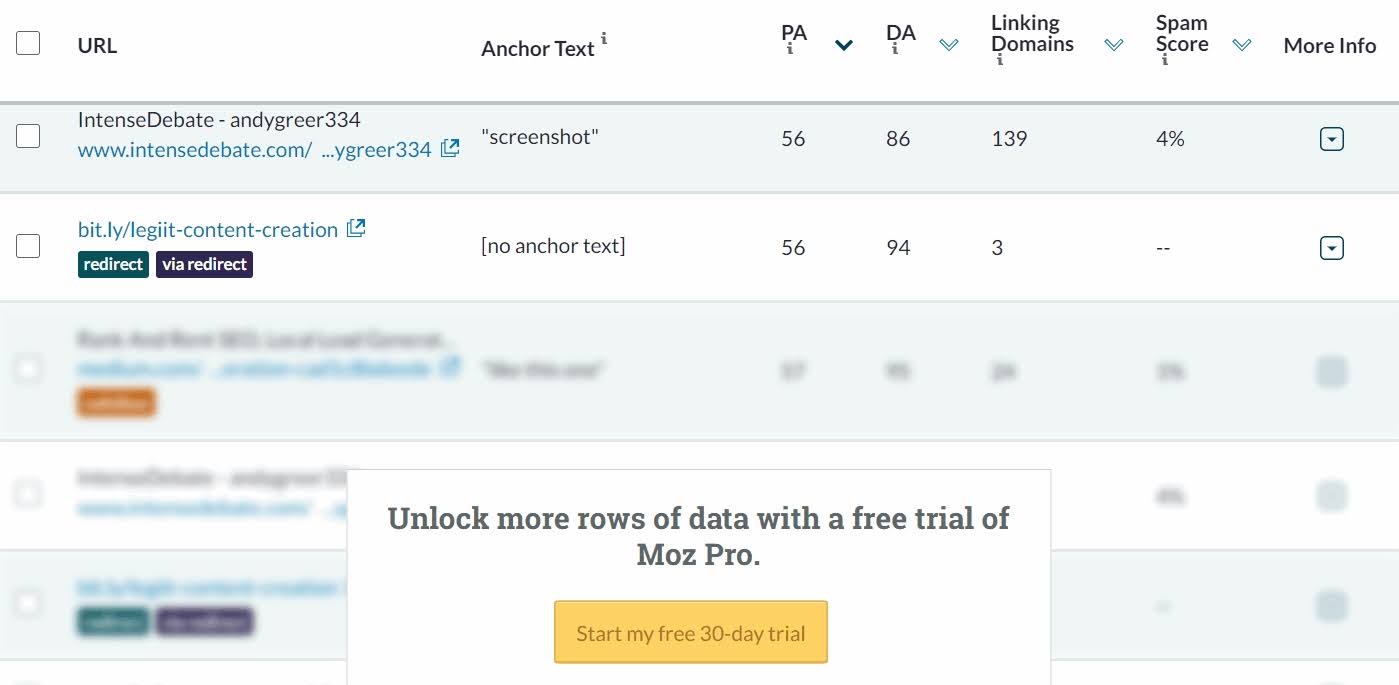Open external link icon beside bit.ly/legiit-content-creation

pyautogui.click(x=356, y=228)
